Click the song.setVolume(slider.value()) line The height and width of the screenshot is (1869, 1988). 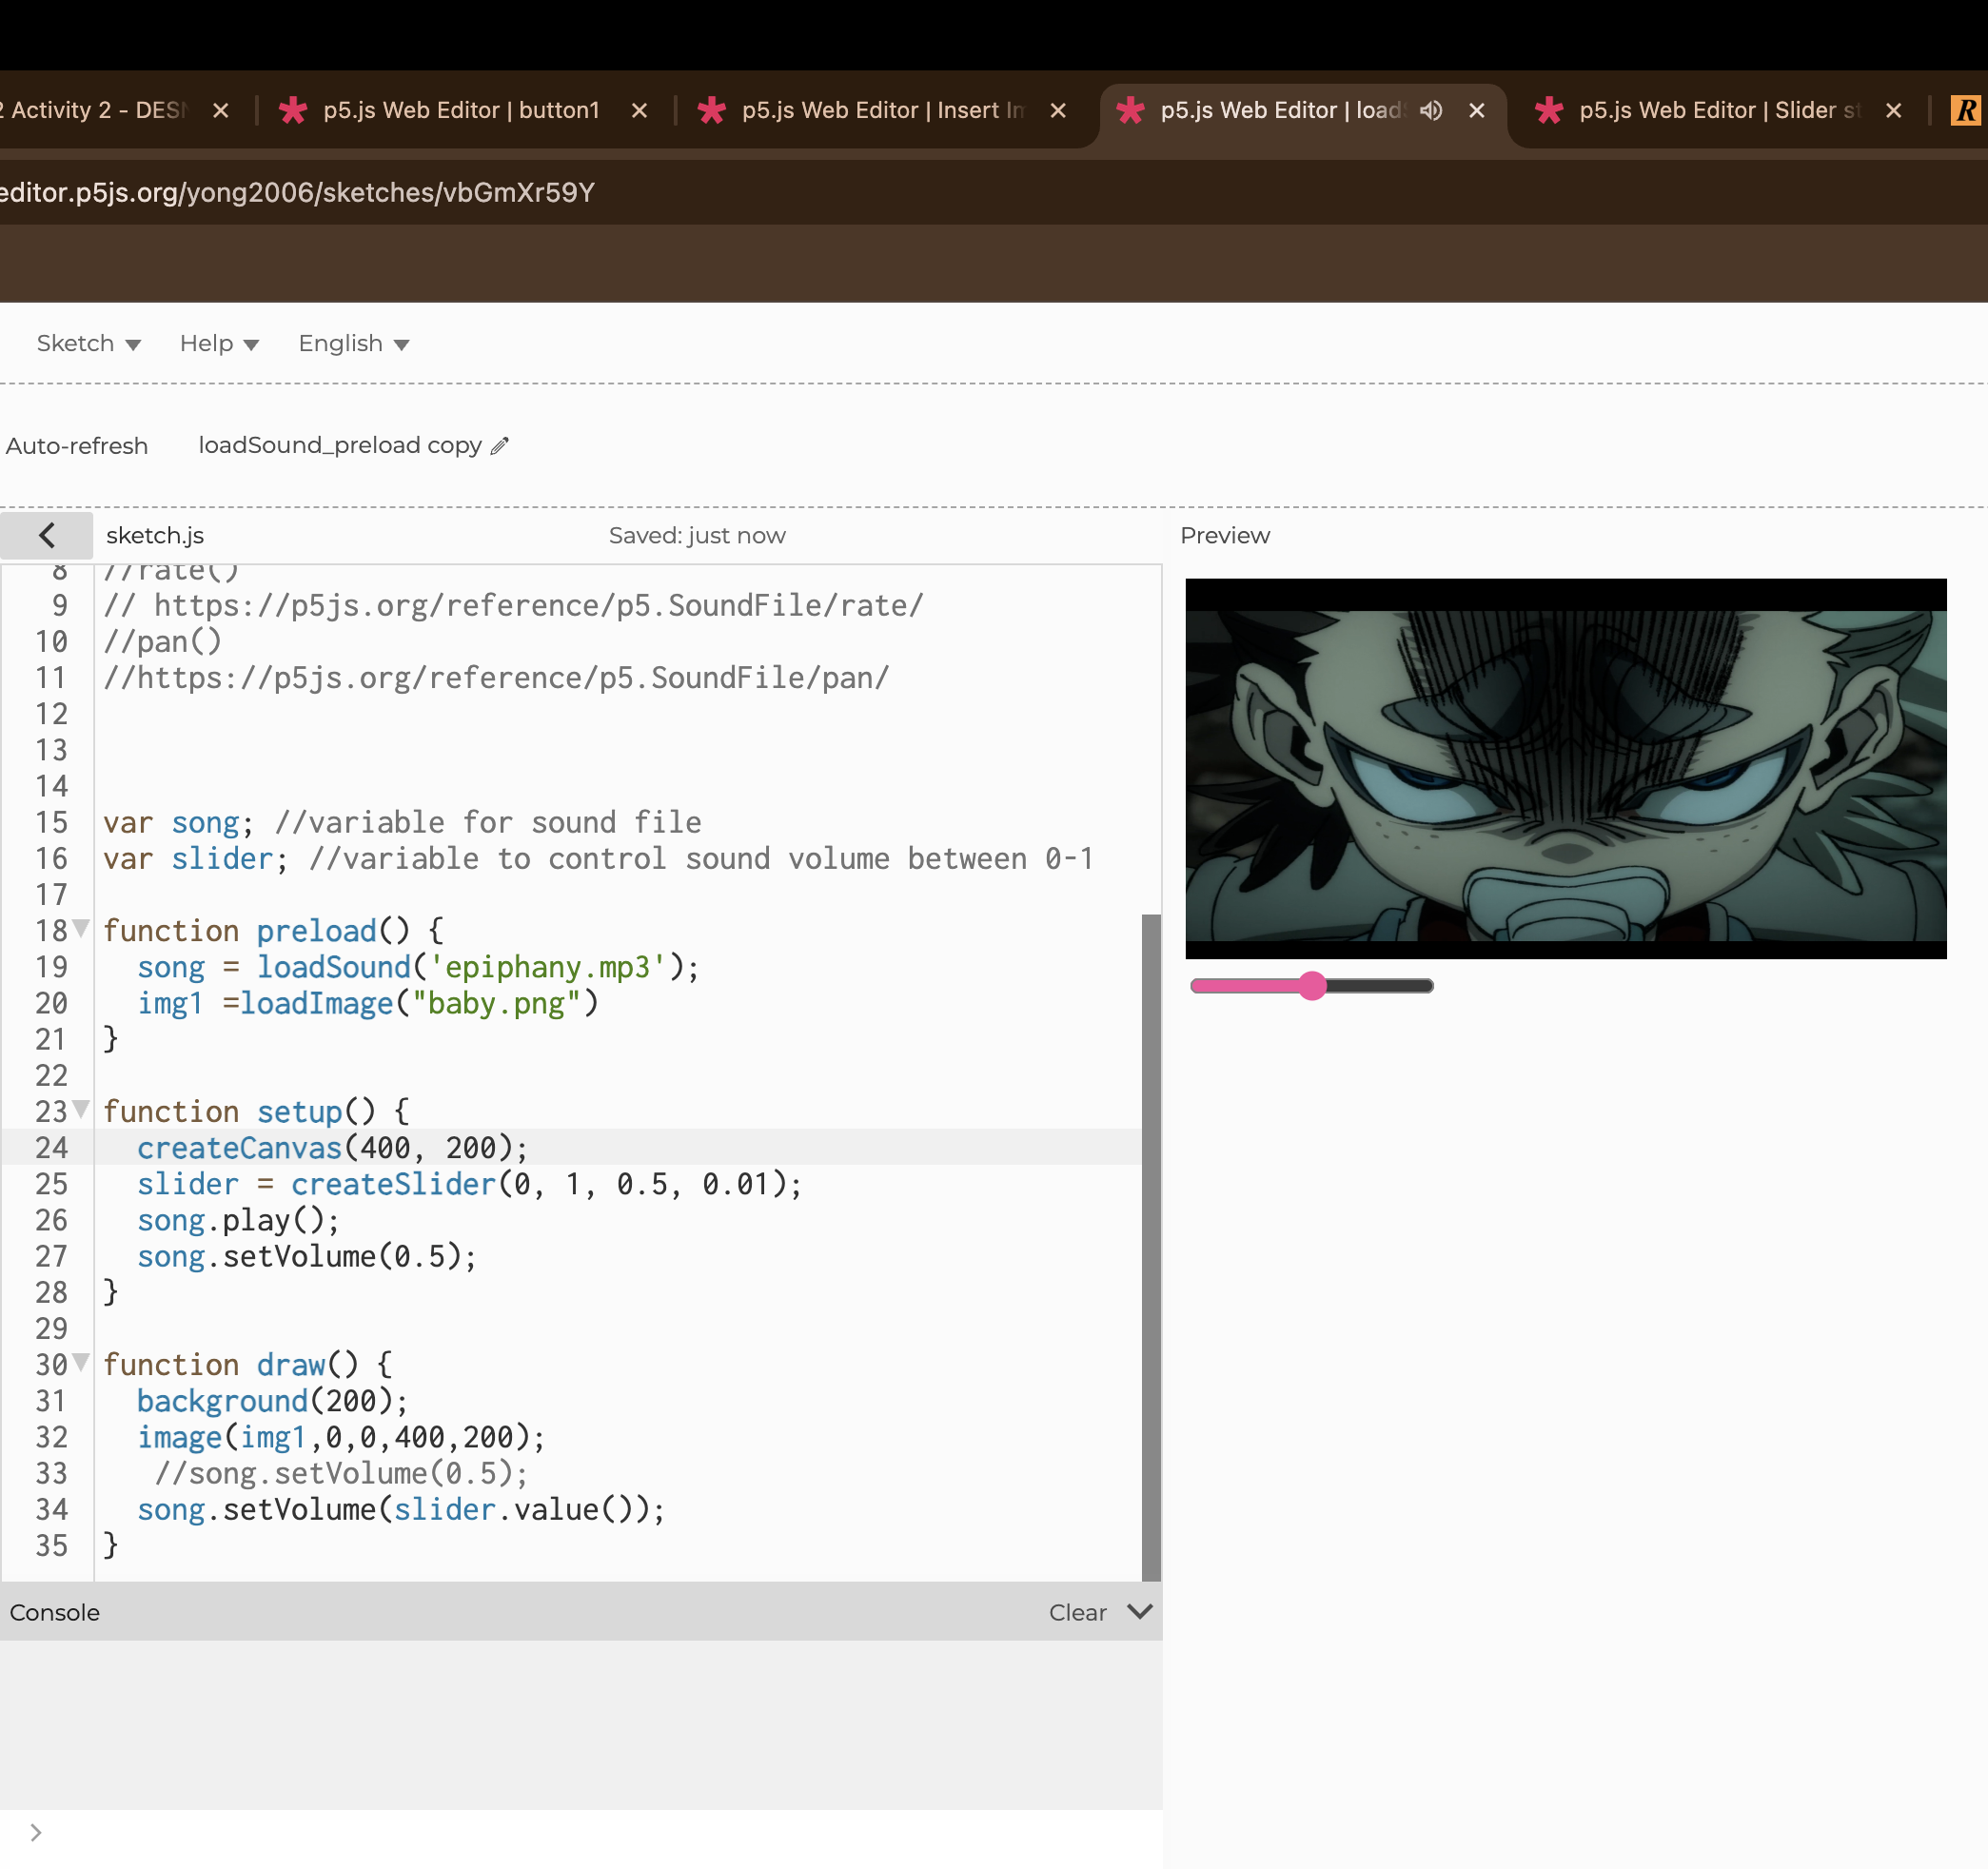tap(401, 1509)
